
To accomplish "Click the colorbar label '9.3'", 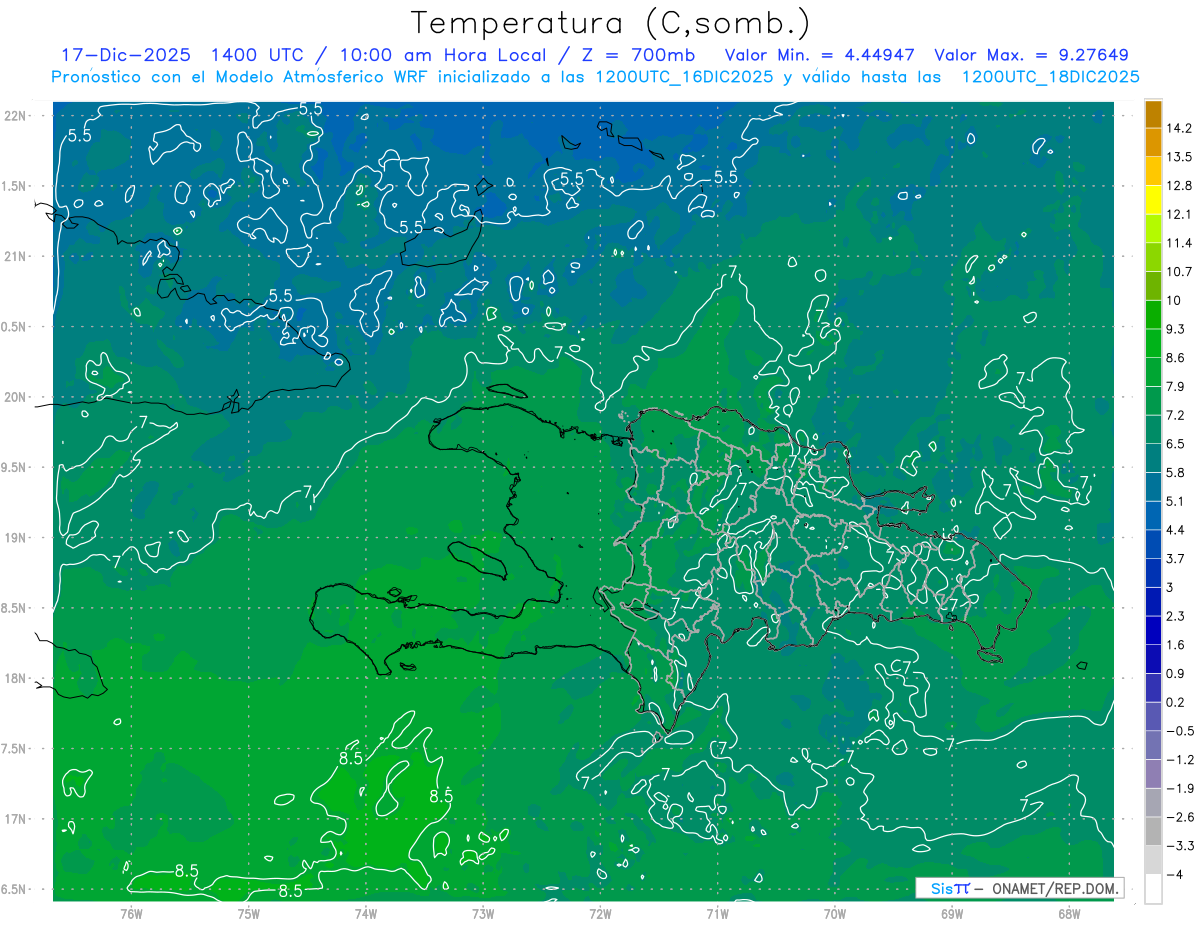I will (x=1177, y=329).
